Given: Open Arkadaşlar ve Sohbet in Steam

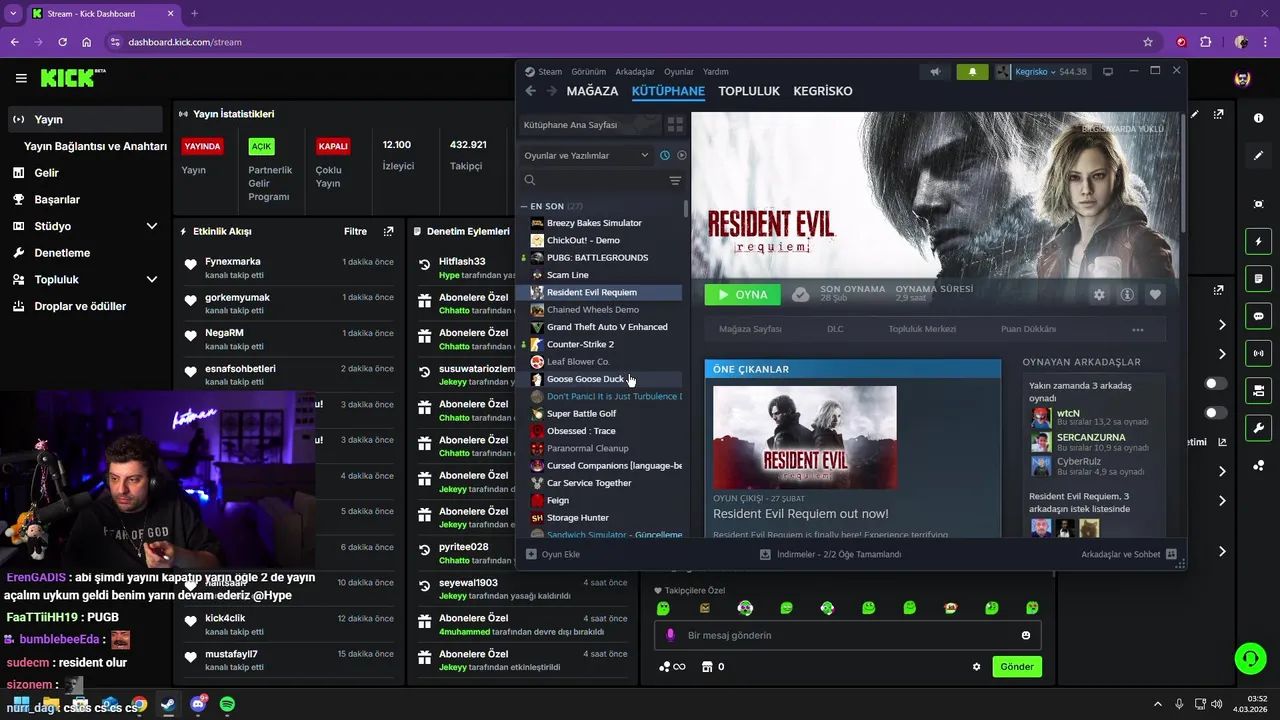Looking at the screenshot, I should click(x=1128, y=554).
